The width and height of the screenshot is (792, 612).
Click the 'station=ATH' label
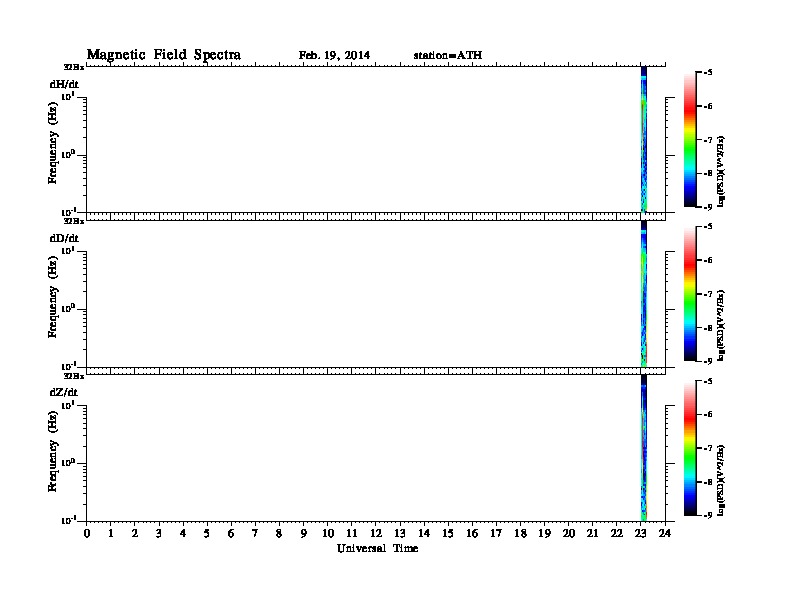pos(448,55)
